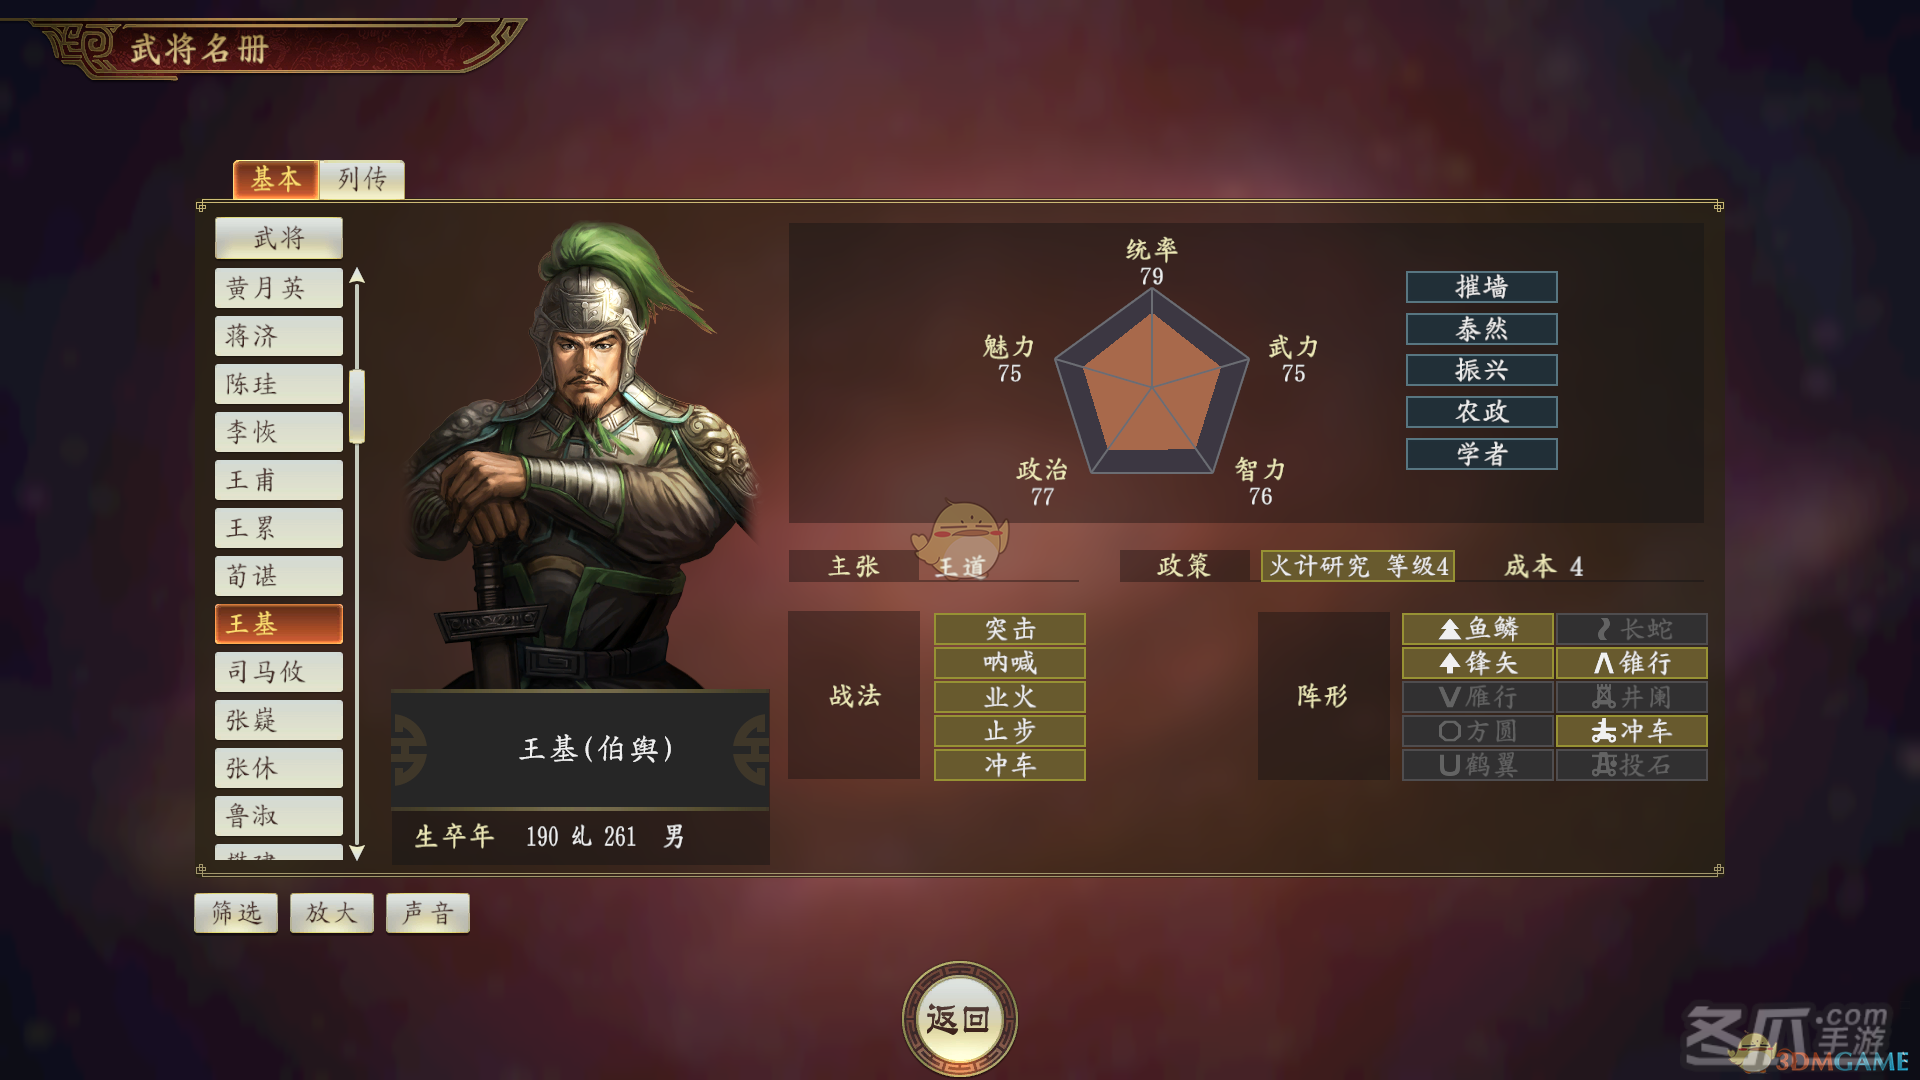
Task: Select the 方圆 formation icon
Action: (1477, 731)
